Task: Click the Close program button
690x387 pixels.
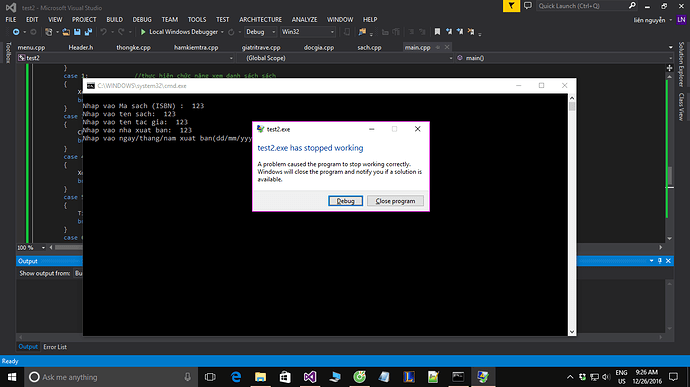Action: tap(395, 201)
